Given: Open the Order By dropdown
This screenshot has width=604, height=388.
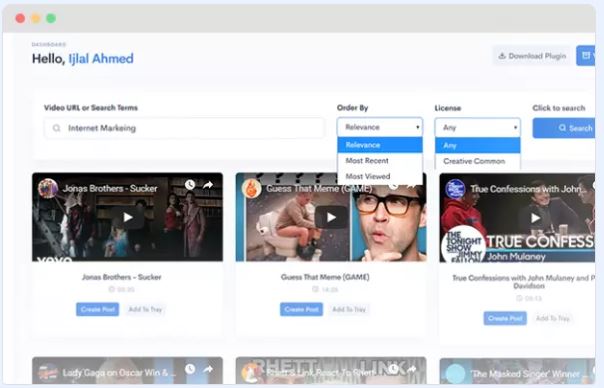Looking at the screenshot, I should coord(380,127).
